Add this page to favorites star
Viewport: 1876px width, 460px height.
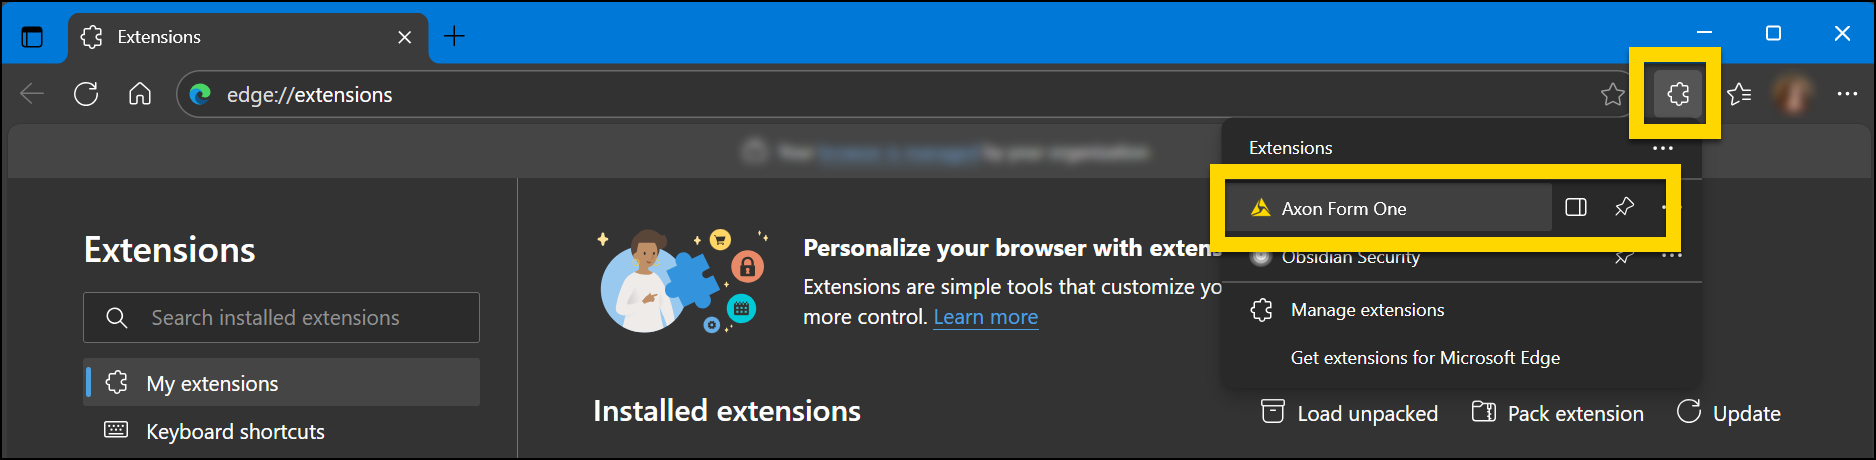[1612, 94]
